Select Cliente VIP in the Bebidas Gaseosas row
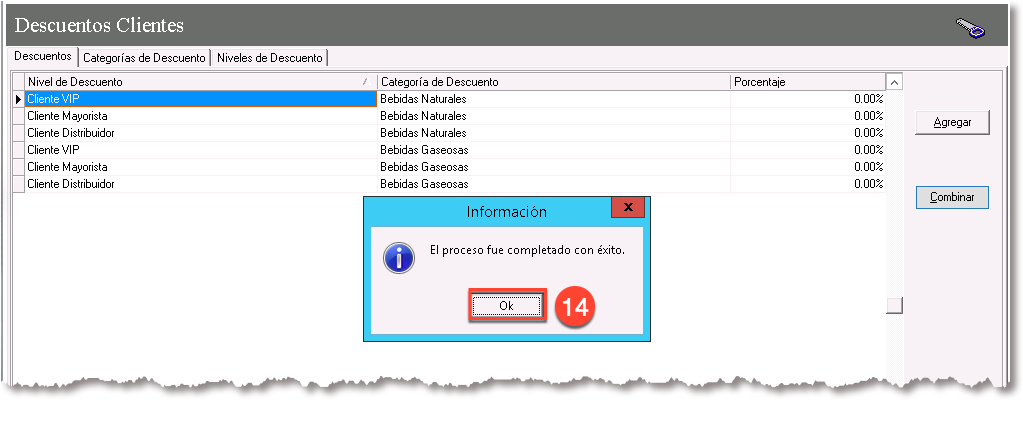 pos(201,150)
